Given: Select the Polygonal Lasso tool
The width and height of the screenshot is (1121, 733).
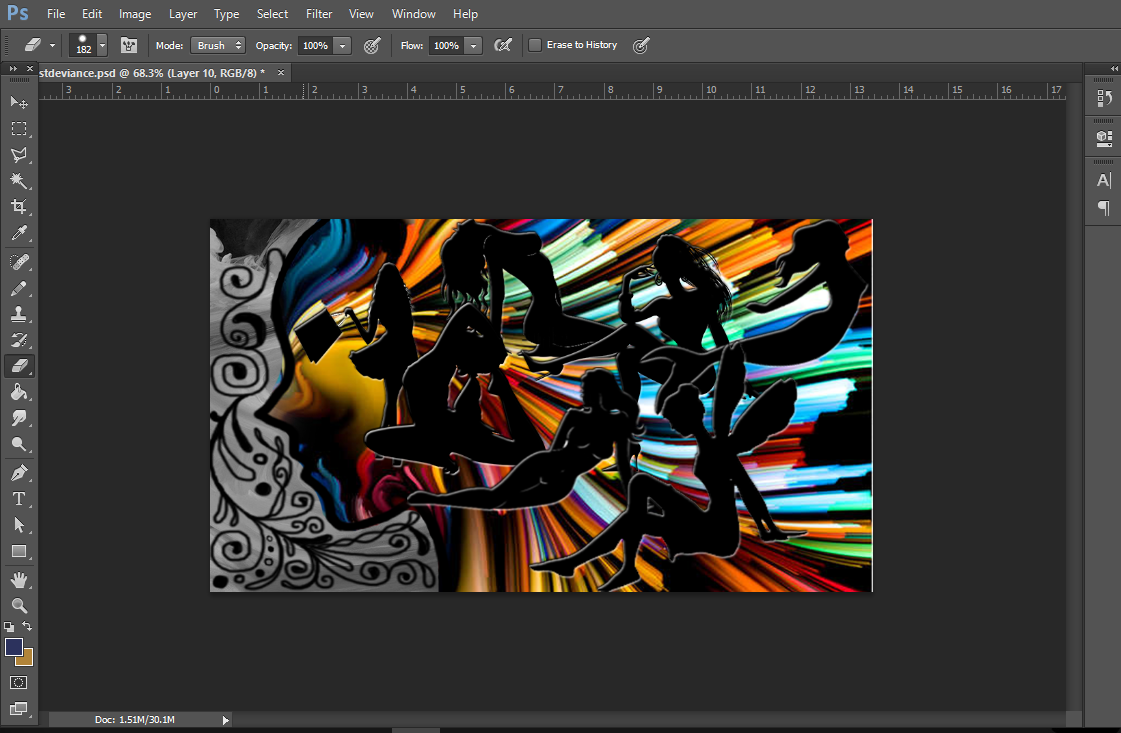Looking at the screenshot, I should (x=19, y=154).
